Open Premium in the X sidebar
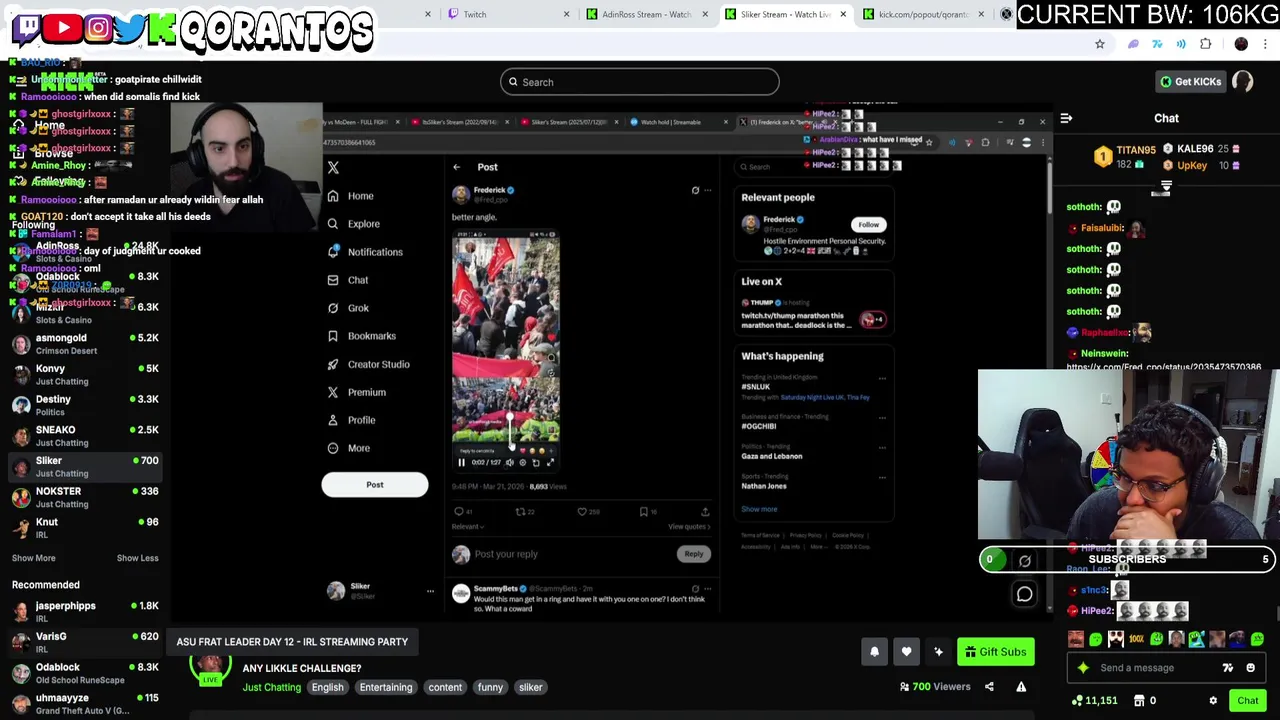 coord(357,392)
